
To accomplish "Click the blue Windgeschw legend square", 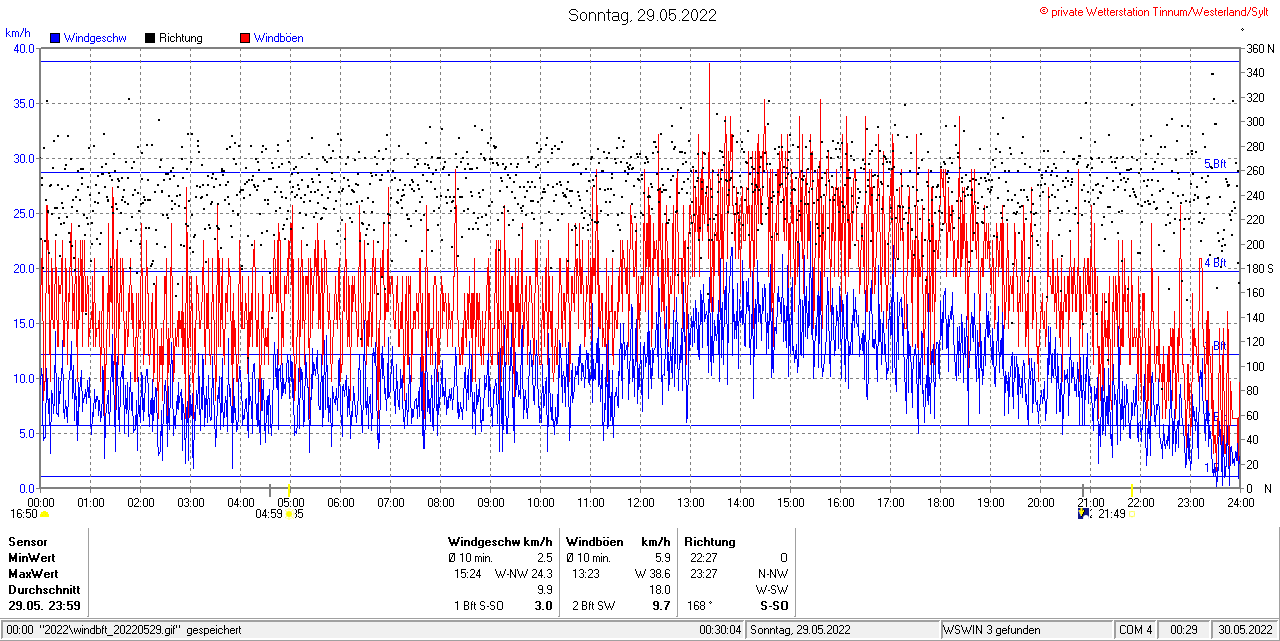I will tap(55, 38).
